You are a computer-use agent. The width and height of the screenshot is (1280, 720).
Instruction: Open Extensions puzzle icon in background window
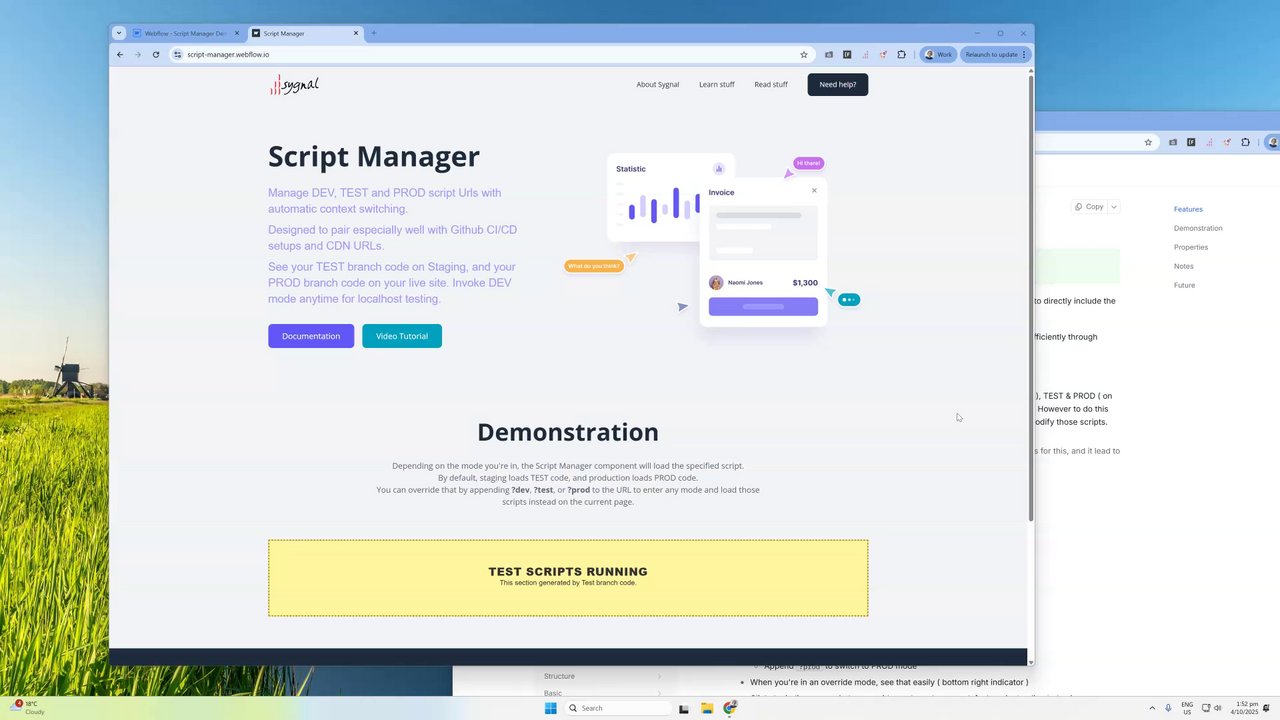pos(1246,142)
